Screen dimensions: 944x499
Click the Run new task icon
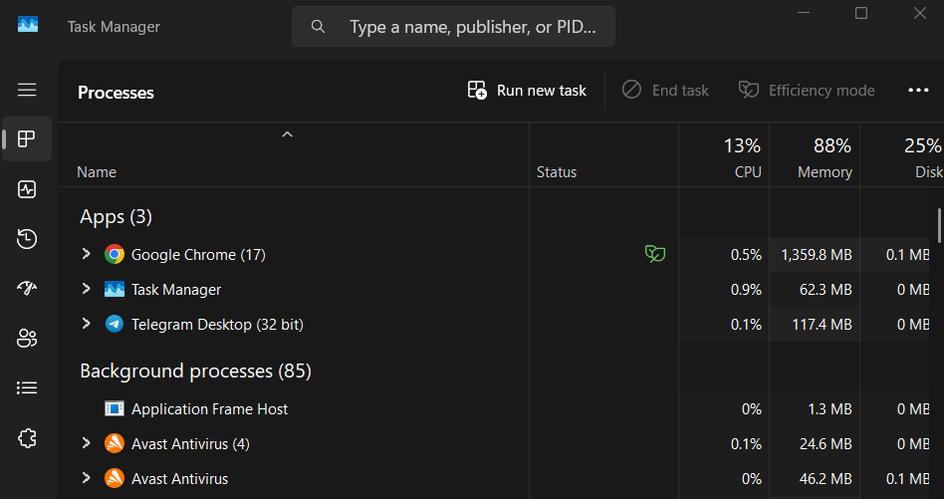(x=477, y=90)
